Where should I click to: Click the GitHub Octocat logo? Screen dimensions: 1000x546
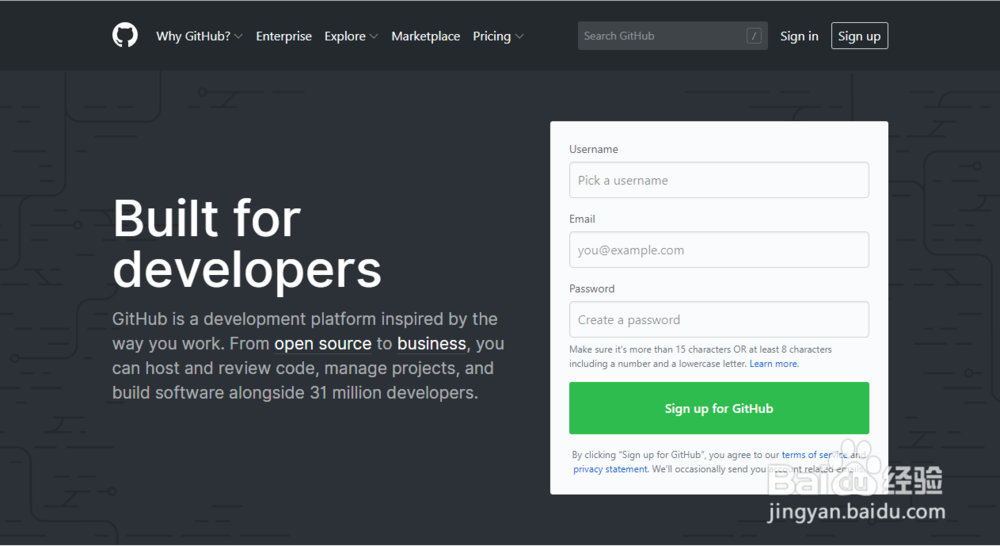[125, 36]
